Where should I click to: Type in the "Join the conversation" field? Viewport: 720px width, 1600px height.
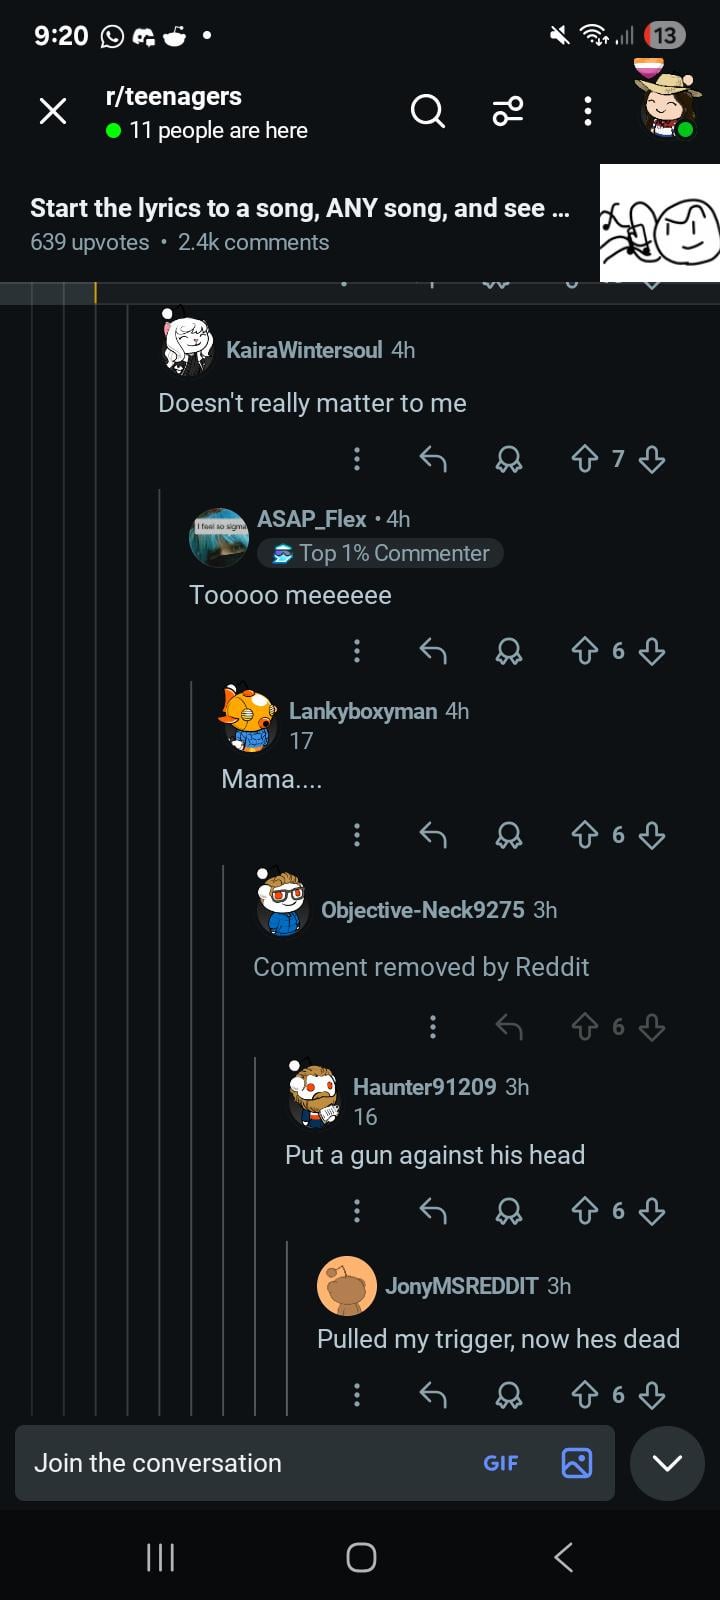240,1463
